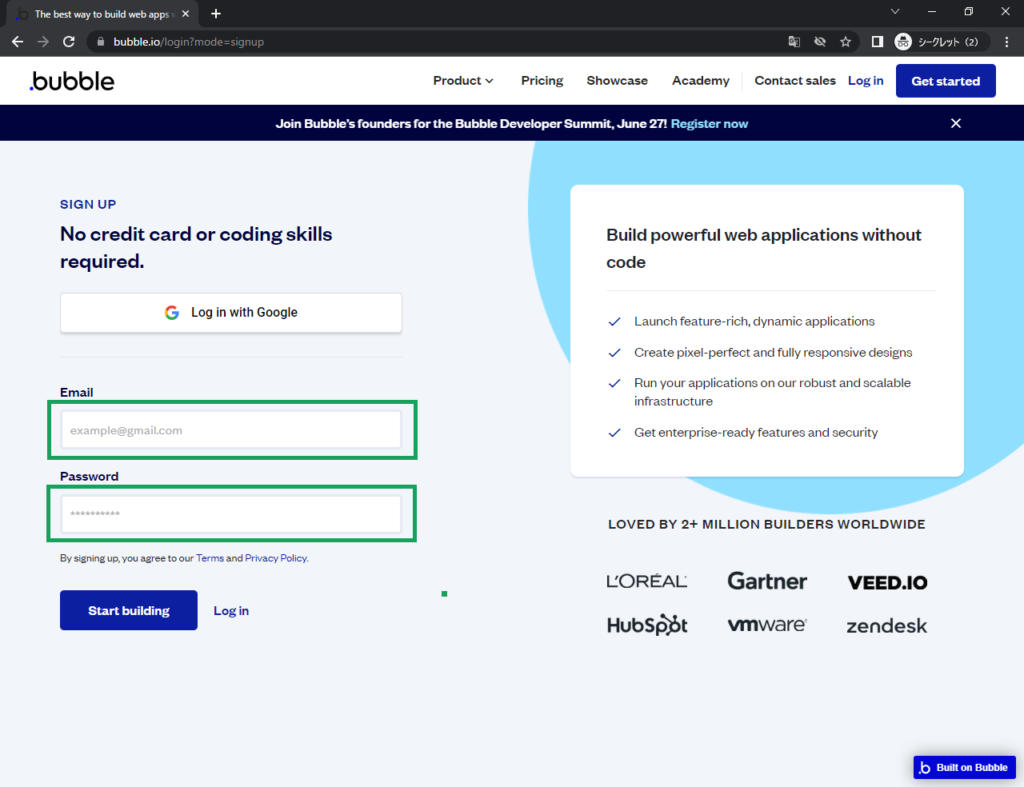The width and height of the screenshot is (1024, 787).
Task: Click the Log in with Google button
Action: coord(231,313)
